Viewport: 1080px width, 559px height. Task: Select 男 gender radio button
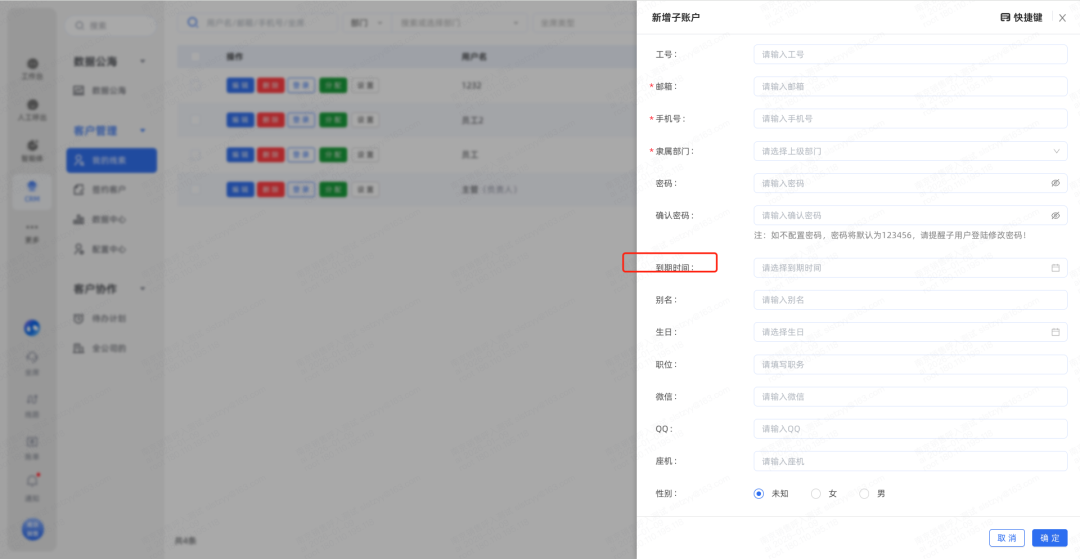865,494
